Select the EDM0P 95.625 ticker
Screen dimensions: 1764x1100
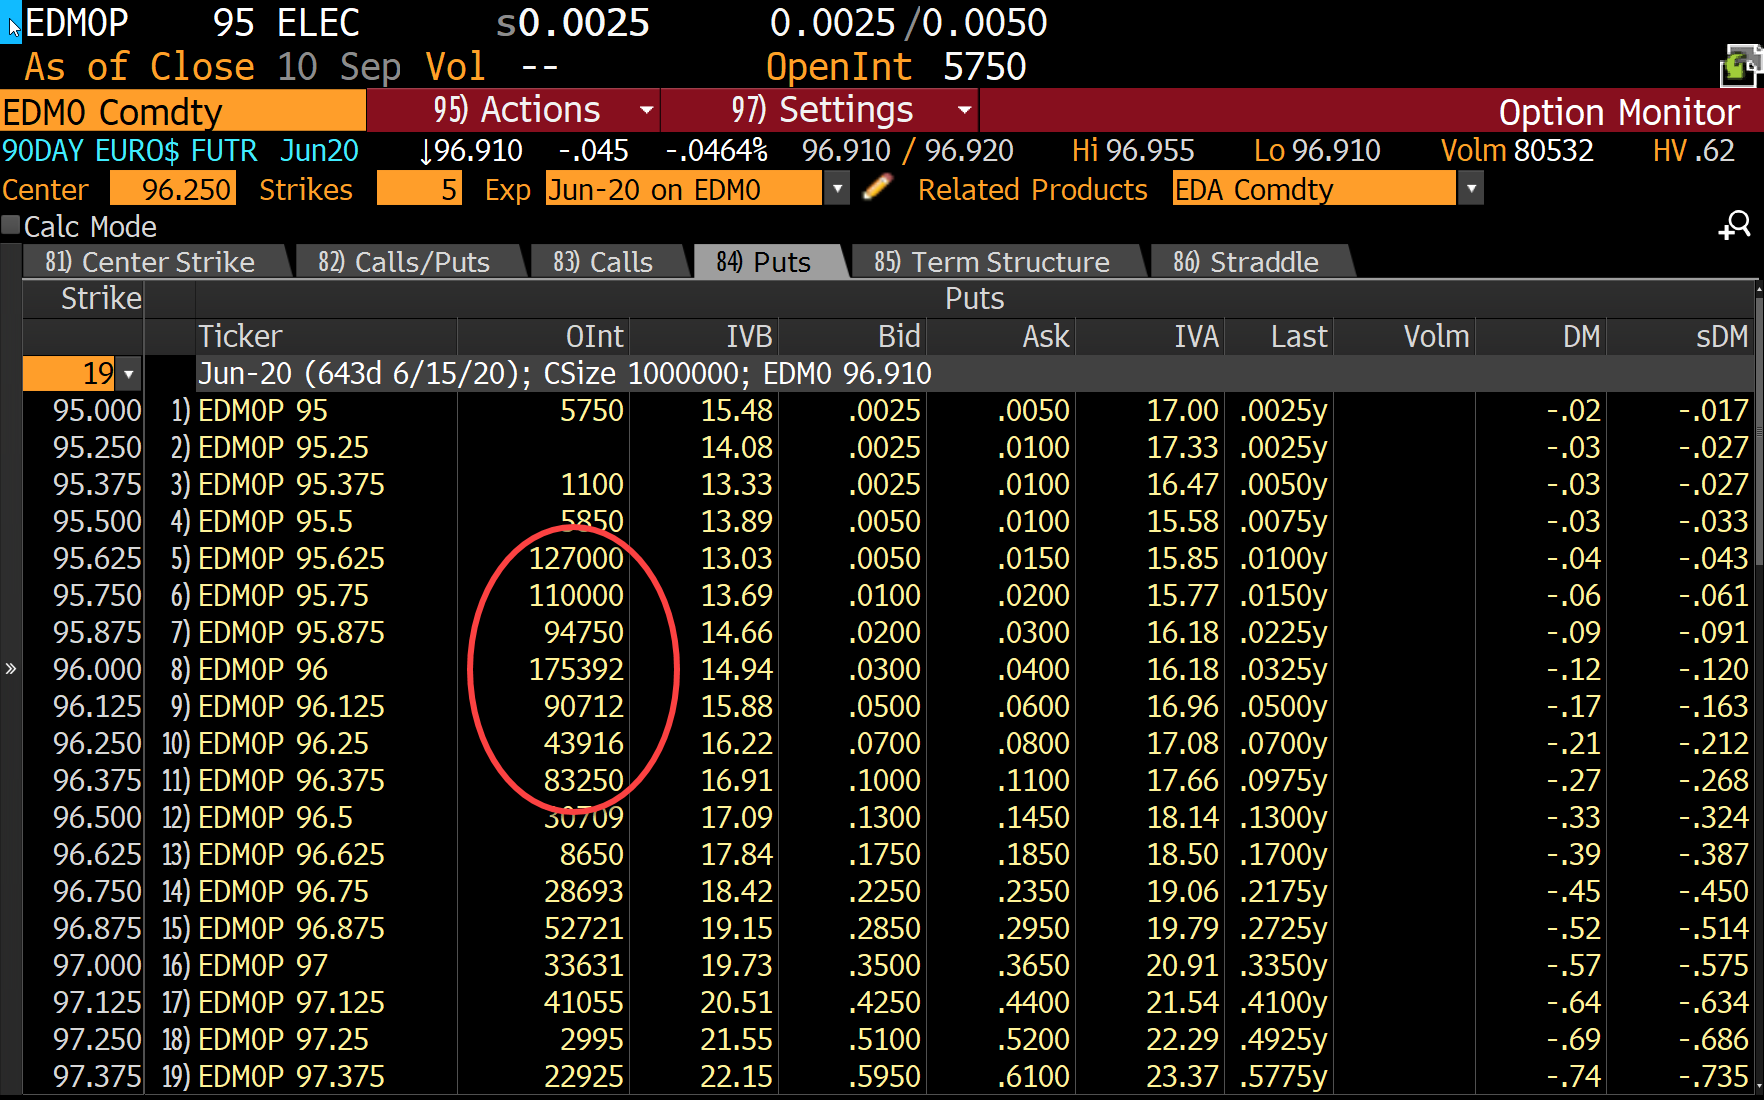[291, 559]
